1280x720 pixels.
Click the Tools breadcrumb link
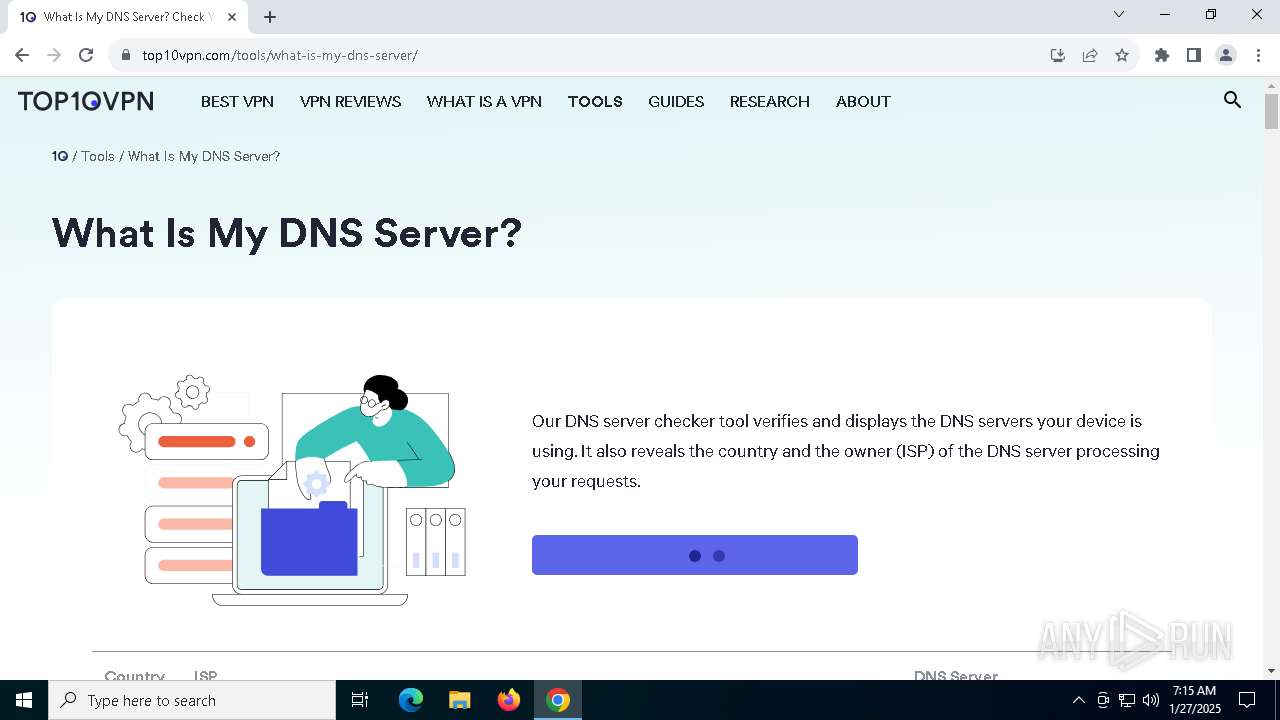click(98, 156)
